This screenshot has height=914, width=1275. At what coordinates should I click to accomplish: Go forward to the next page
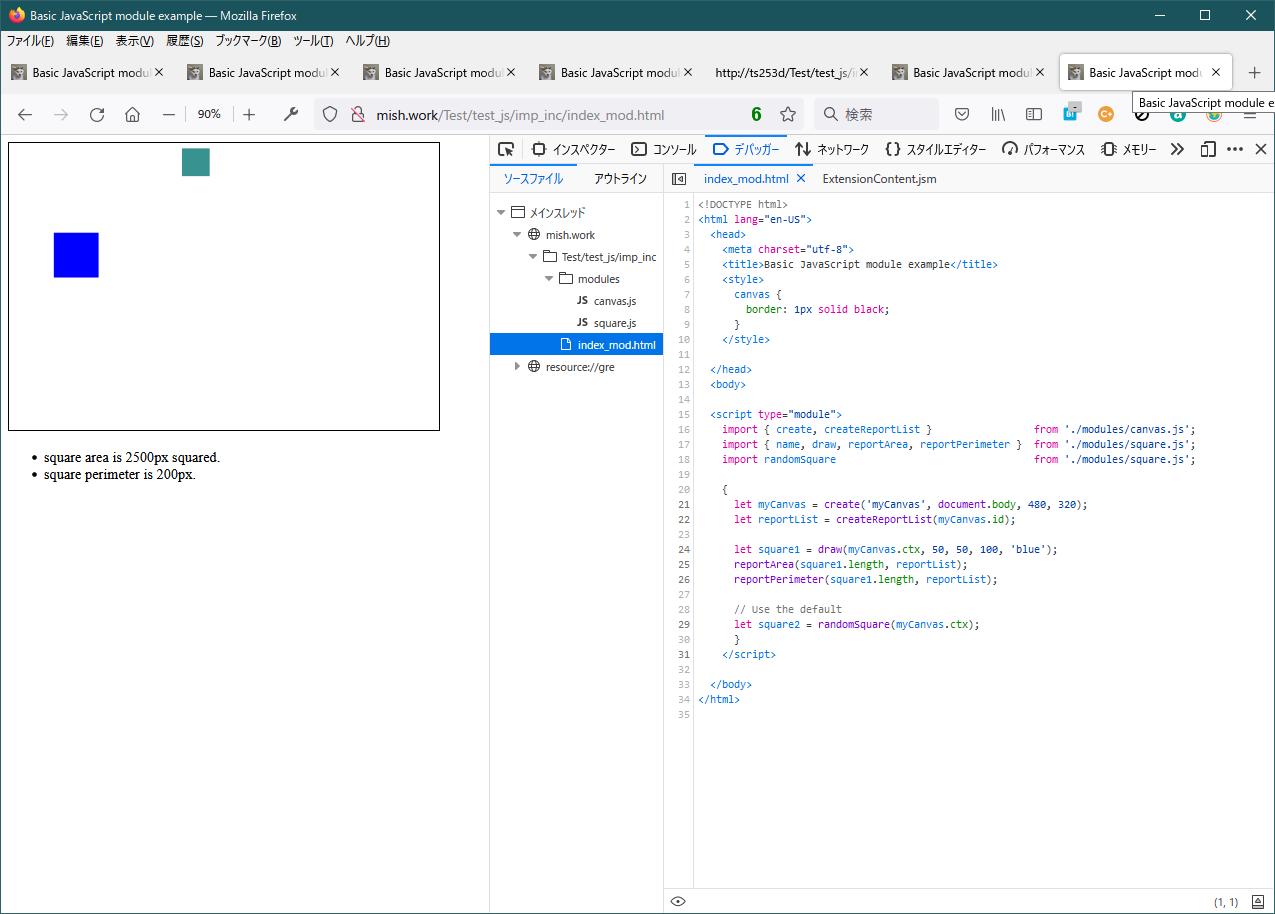coord(61,114)
